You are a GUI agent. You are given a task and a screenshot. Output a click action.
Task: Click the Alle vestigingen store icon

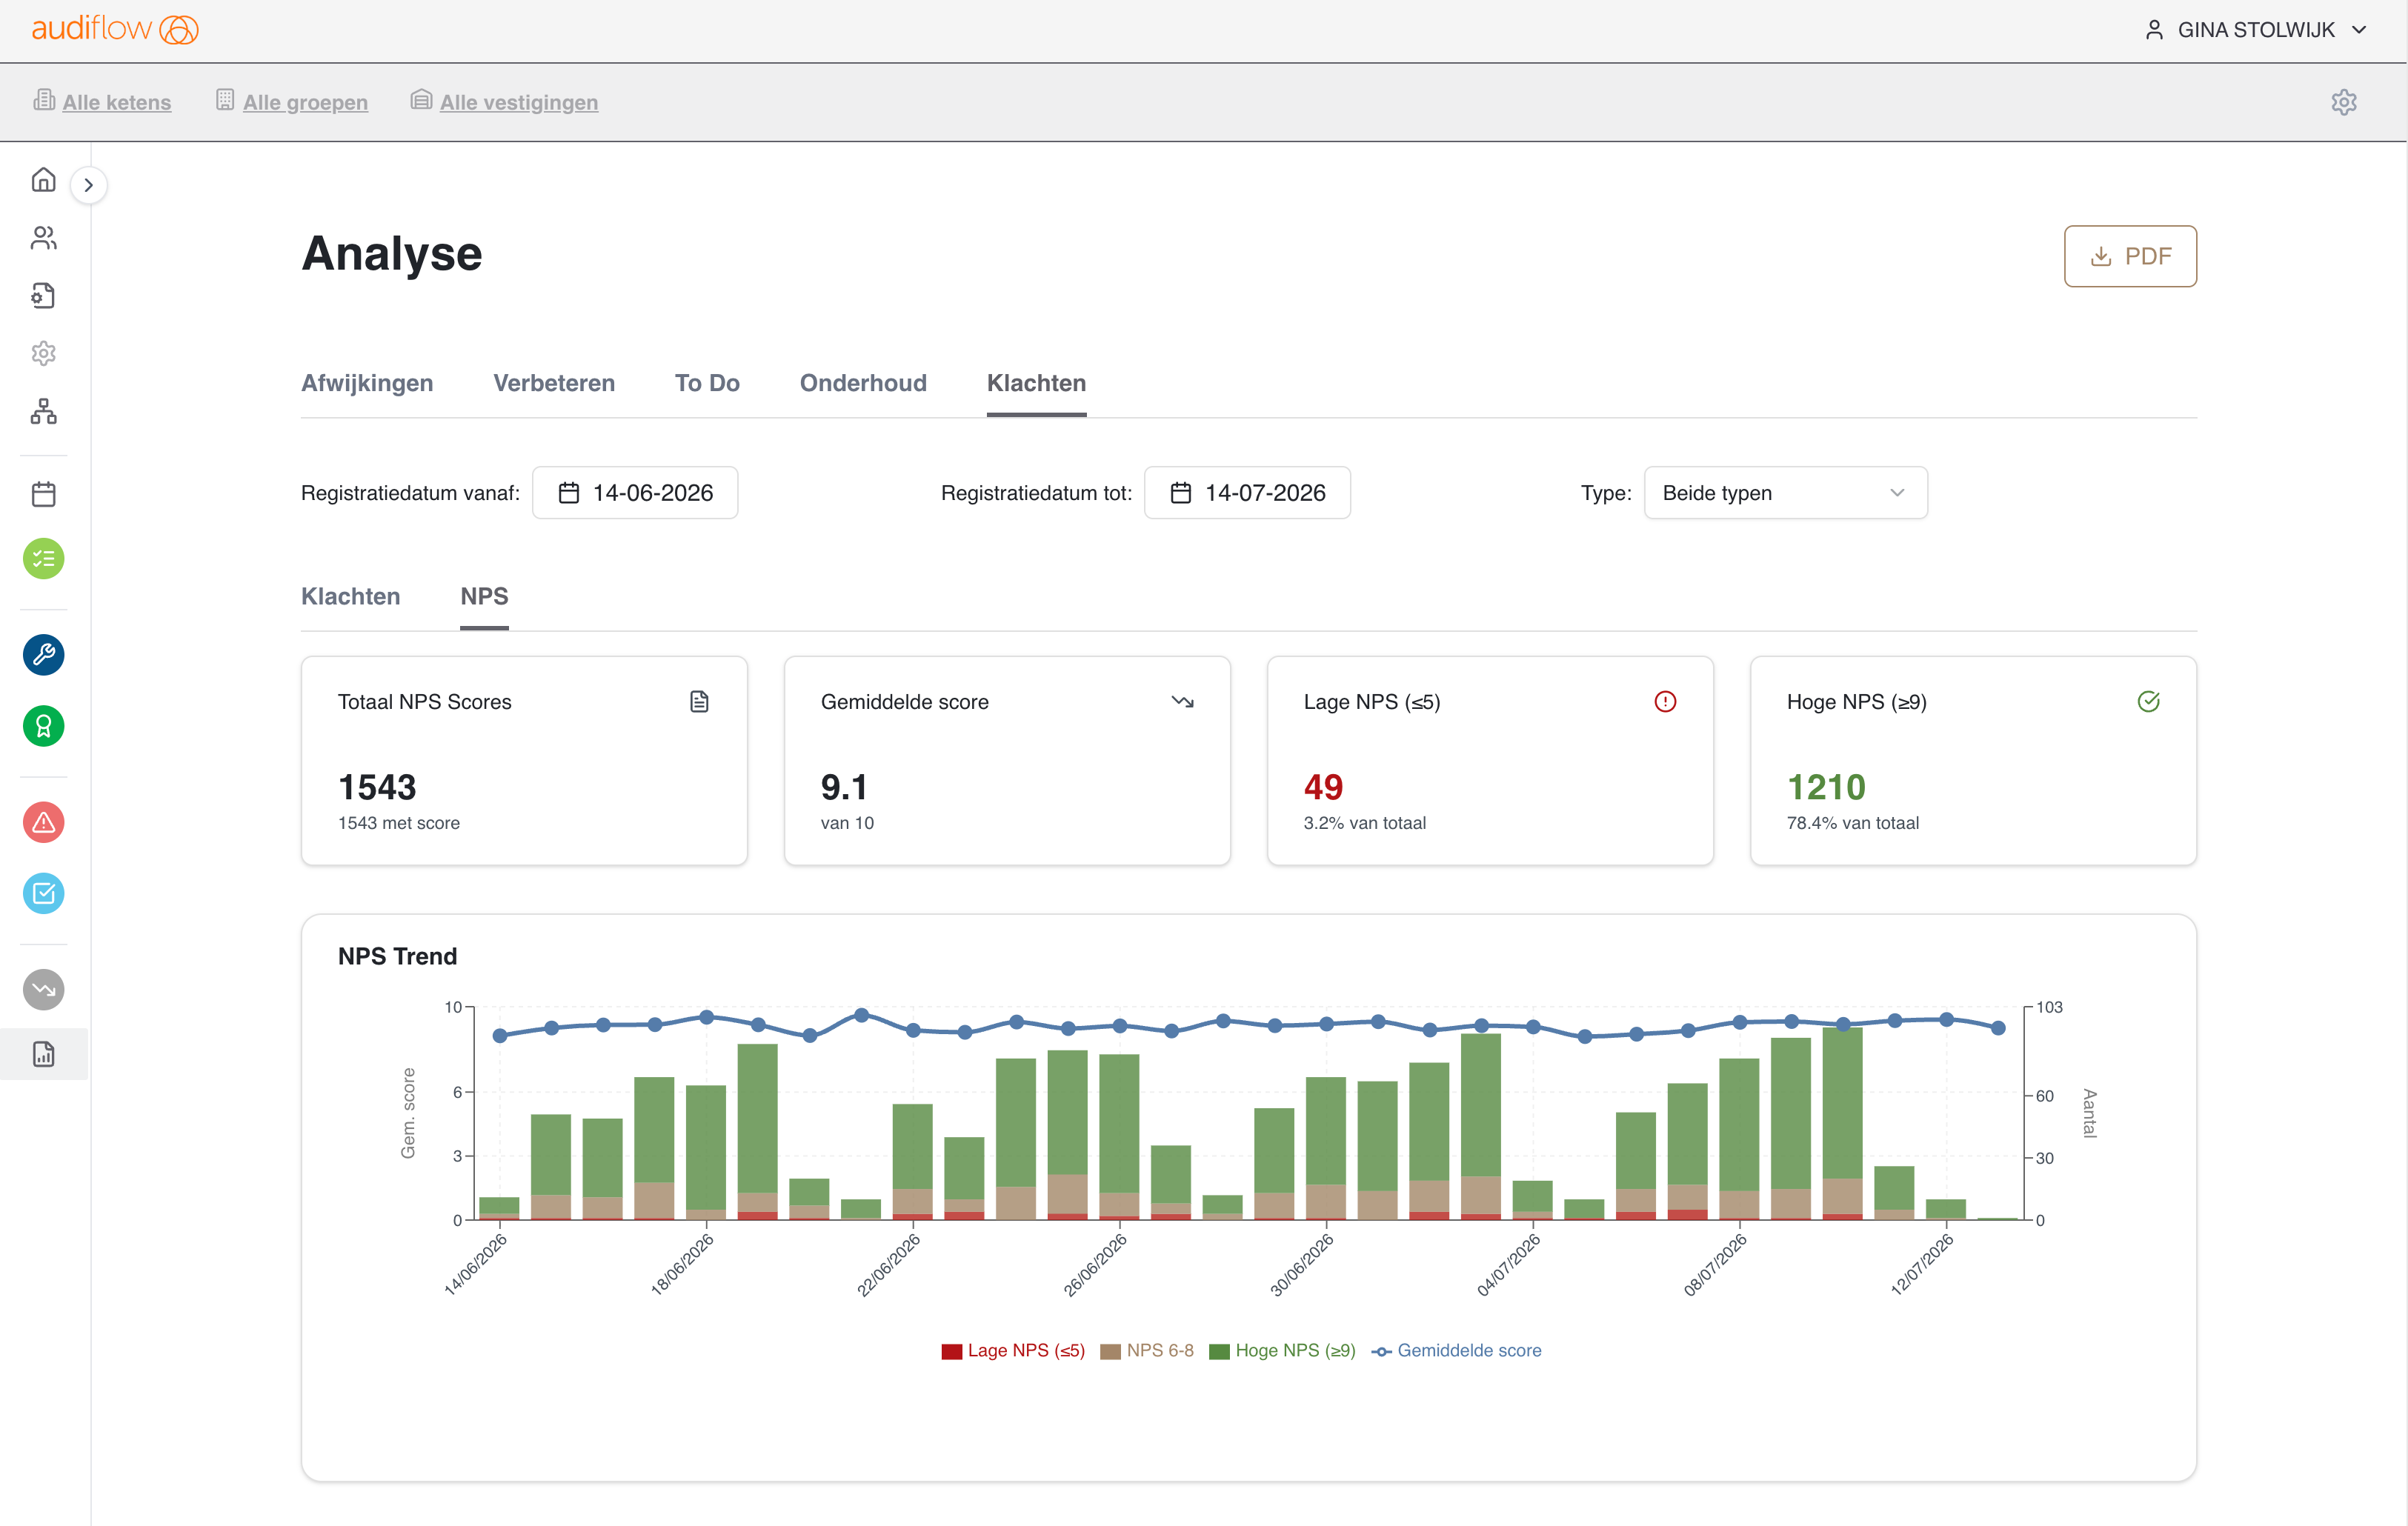click(421, 100)
